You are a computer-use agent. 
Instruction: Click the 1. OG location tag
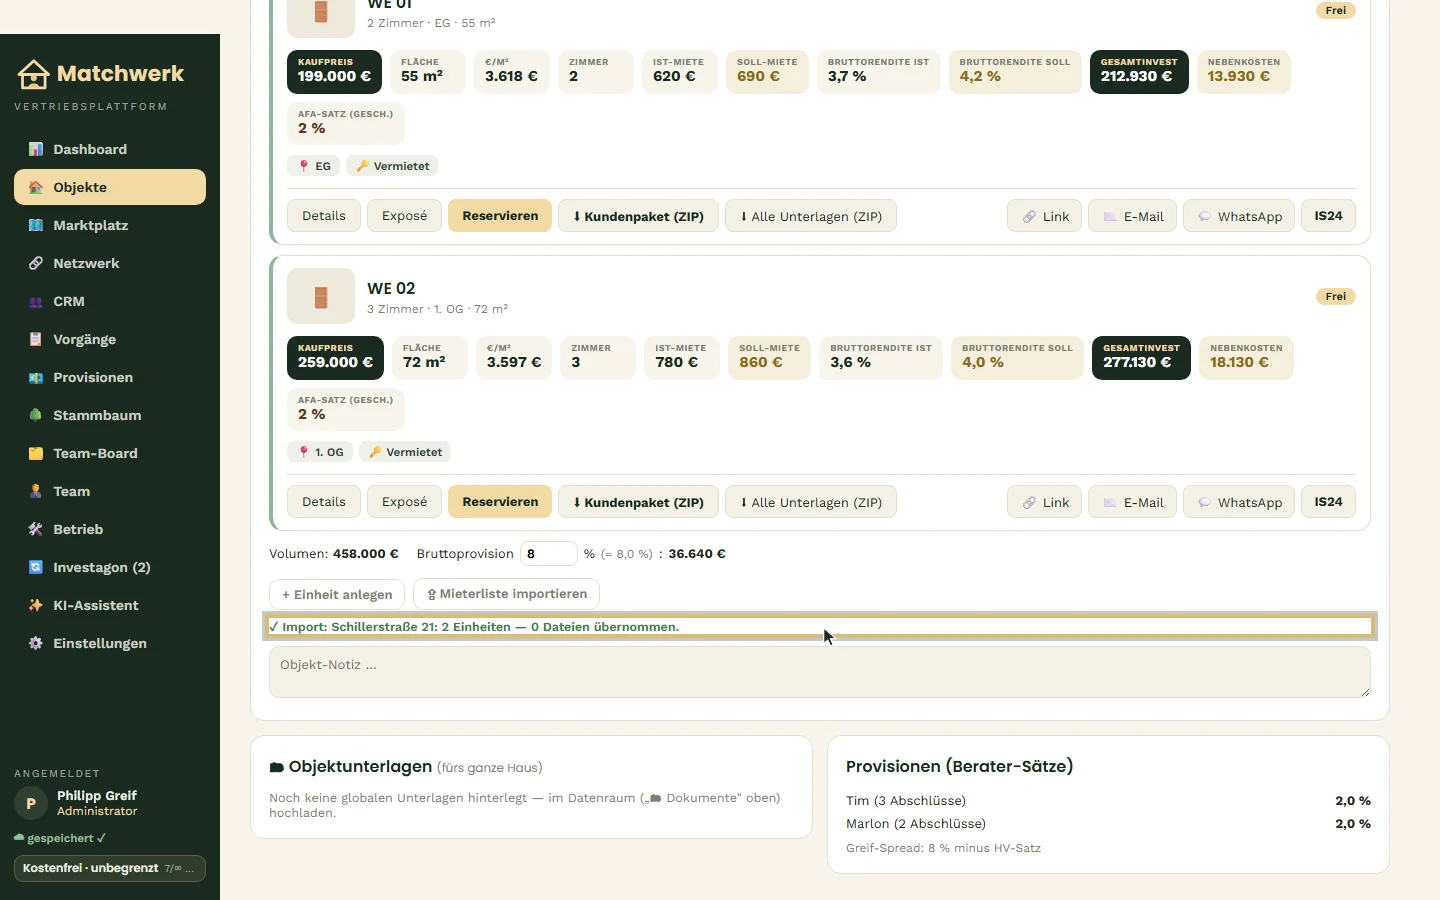pyautogui.click(x=320, y=452)
